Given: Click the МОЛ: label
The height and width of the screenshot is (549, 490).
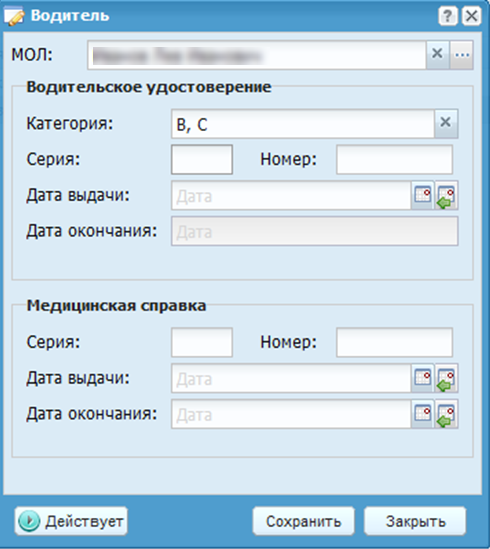Looking at the screenshot, I should click(32, 55).
